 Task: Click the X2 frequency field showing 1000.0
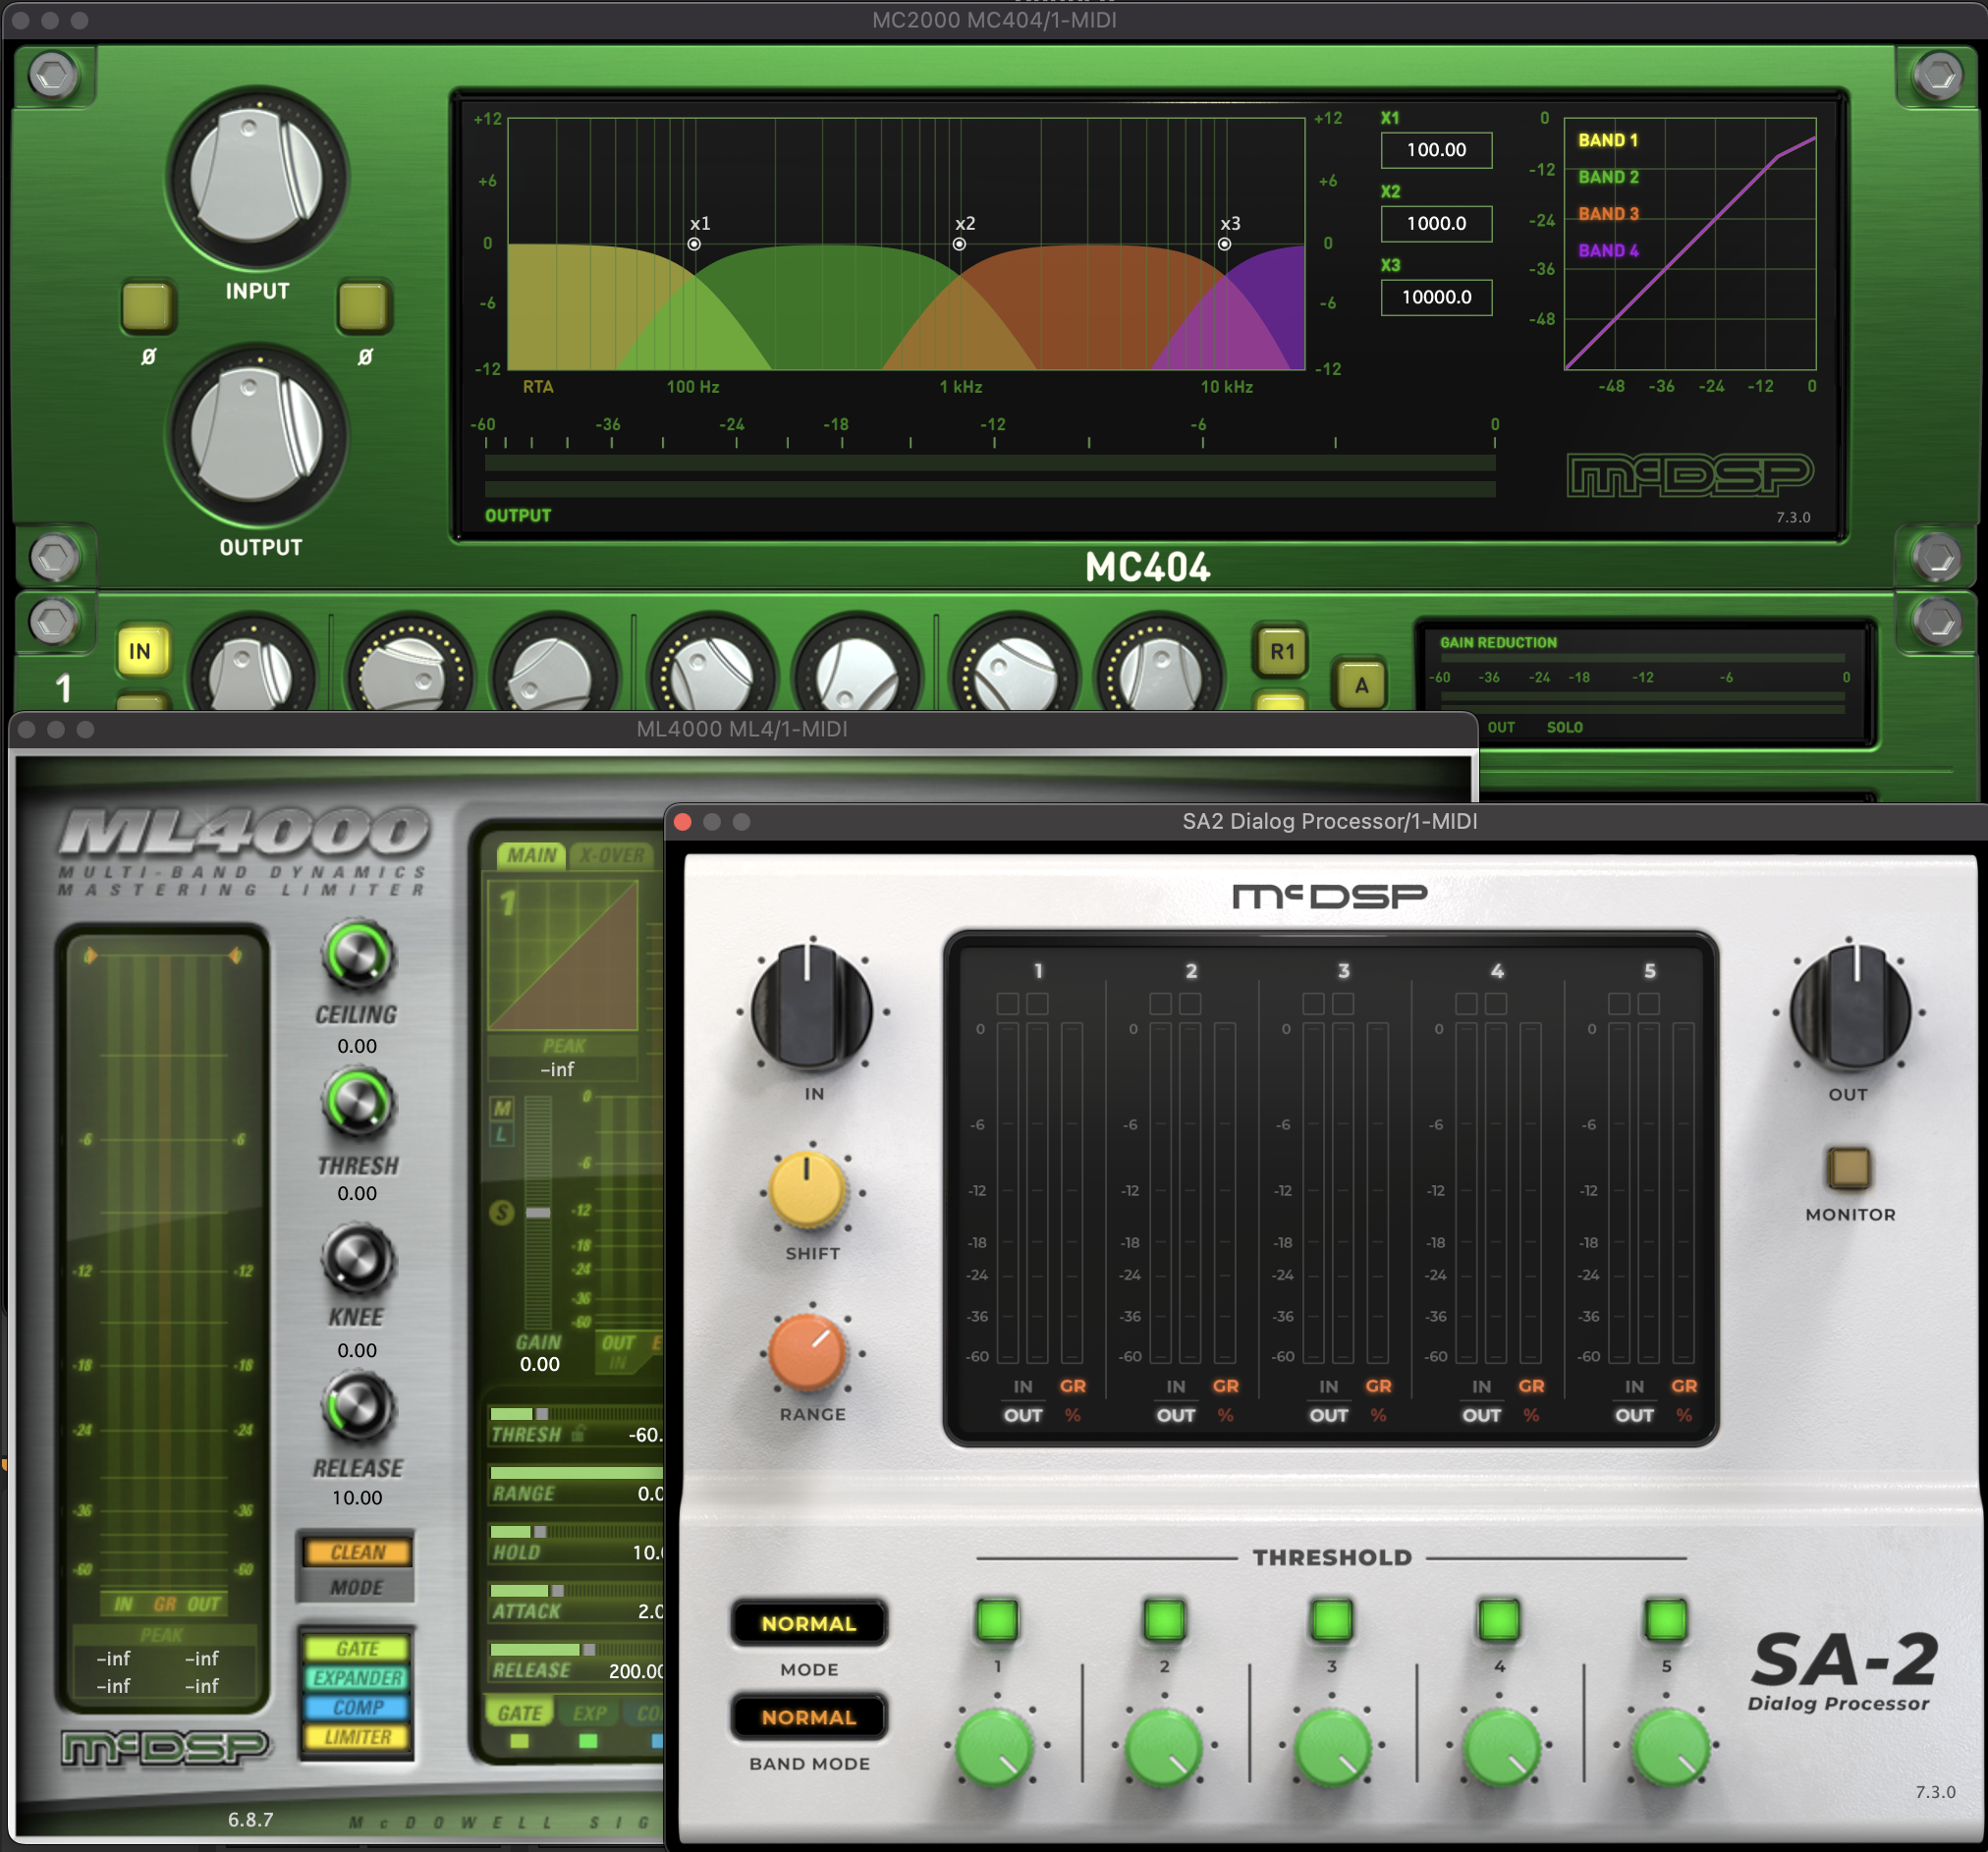pos(1436,223)
